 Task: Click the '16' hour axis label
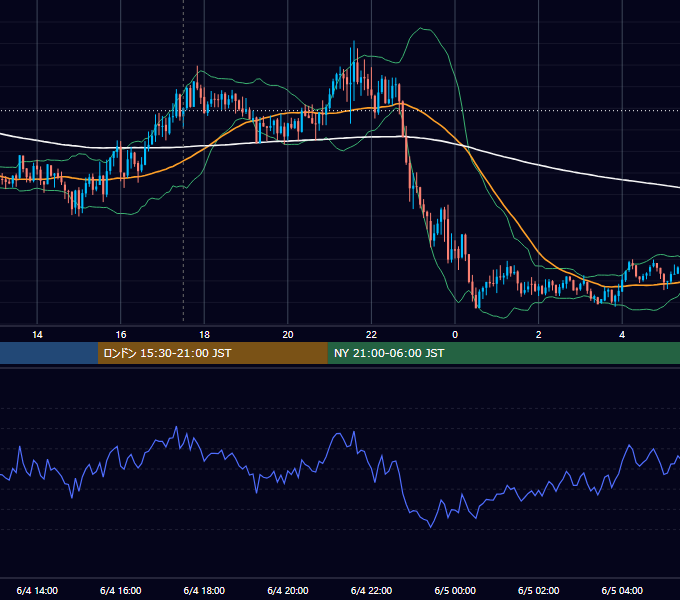pyautogui.click(x=121, y=335)
